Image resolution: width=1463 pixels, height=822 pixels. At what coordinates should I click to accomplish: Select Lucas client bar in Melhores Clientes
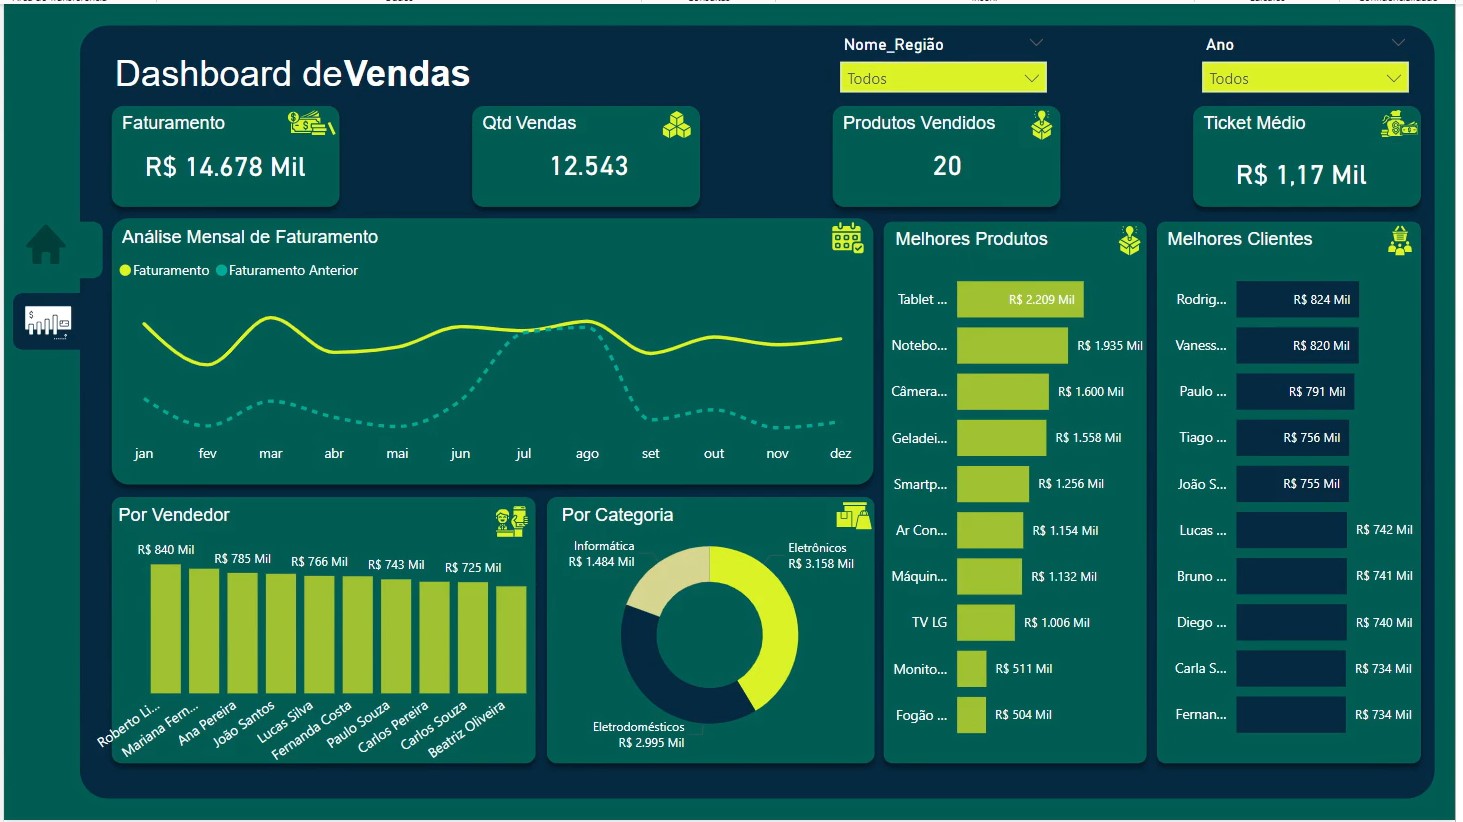tap(1292, 530)
